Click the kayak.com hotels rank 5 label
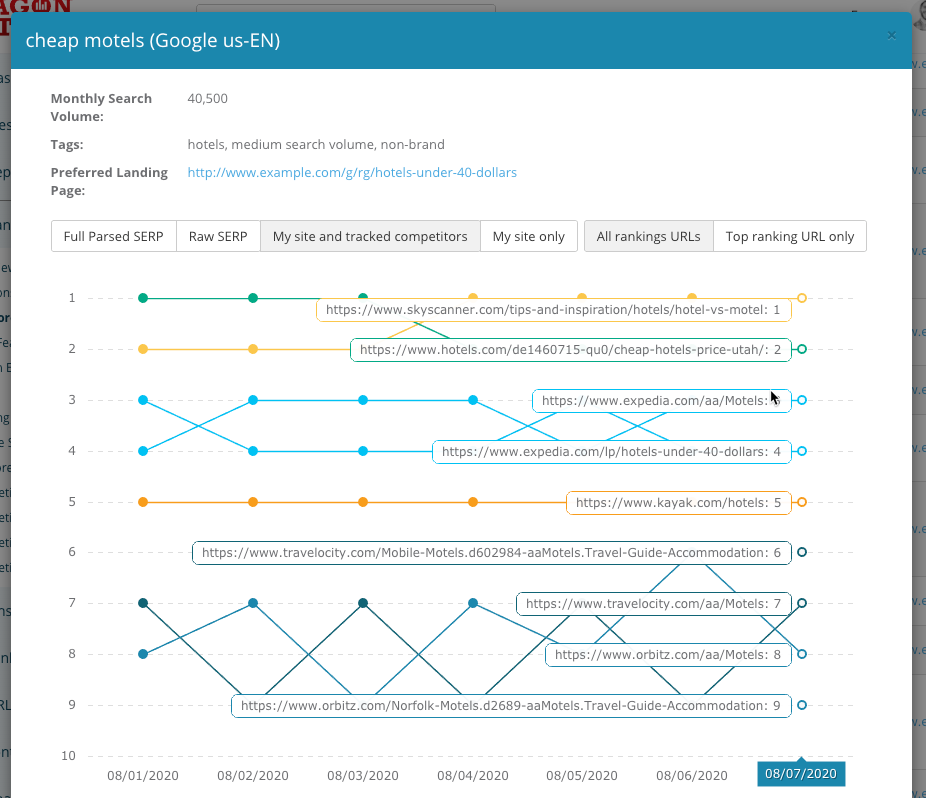The image size is (926, 798). coord(678,503)
